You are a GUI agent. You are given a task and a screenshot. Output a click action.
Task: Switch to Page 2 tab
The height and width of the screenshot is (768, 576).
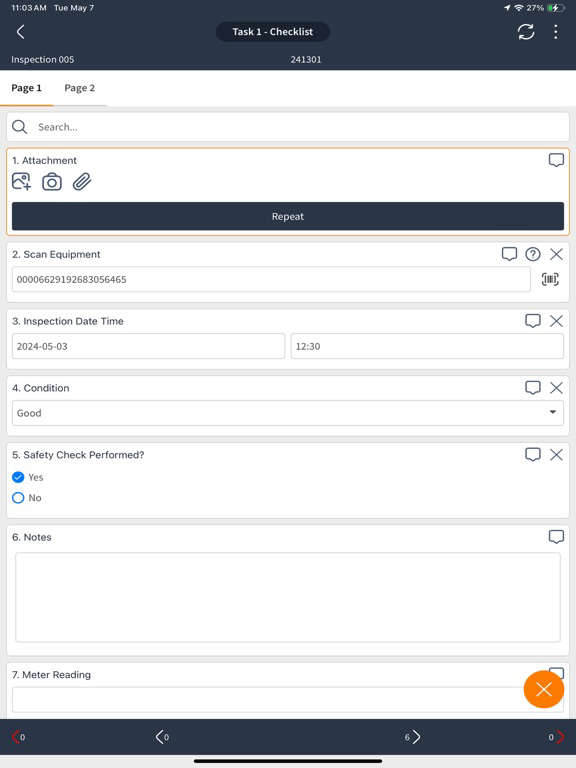point(79,88)
